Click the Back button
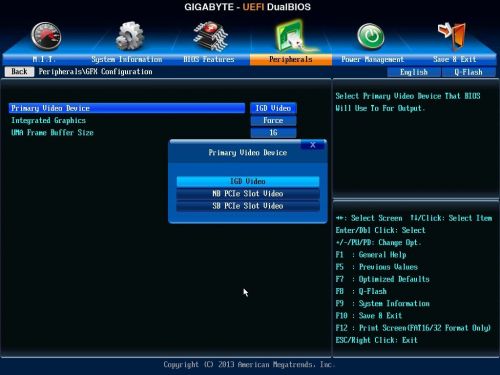This screenshot has height=375, width=500. 19,72
